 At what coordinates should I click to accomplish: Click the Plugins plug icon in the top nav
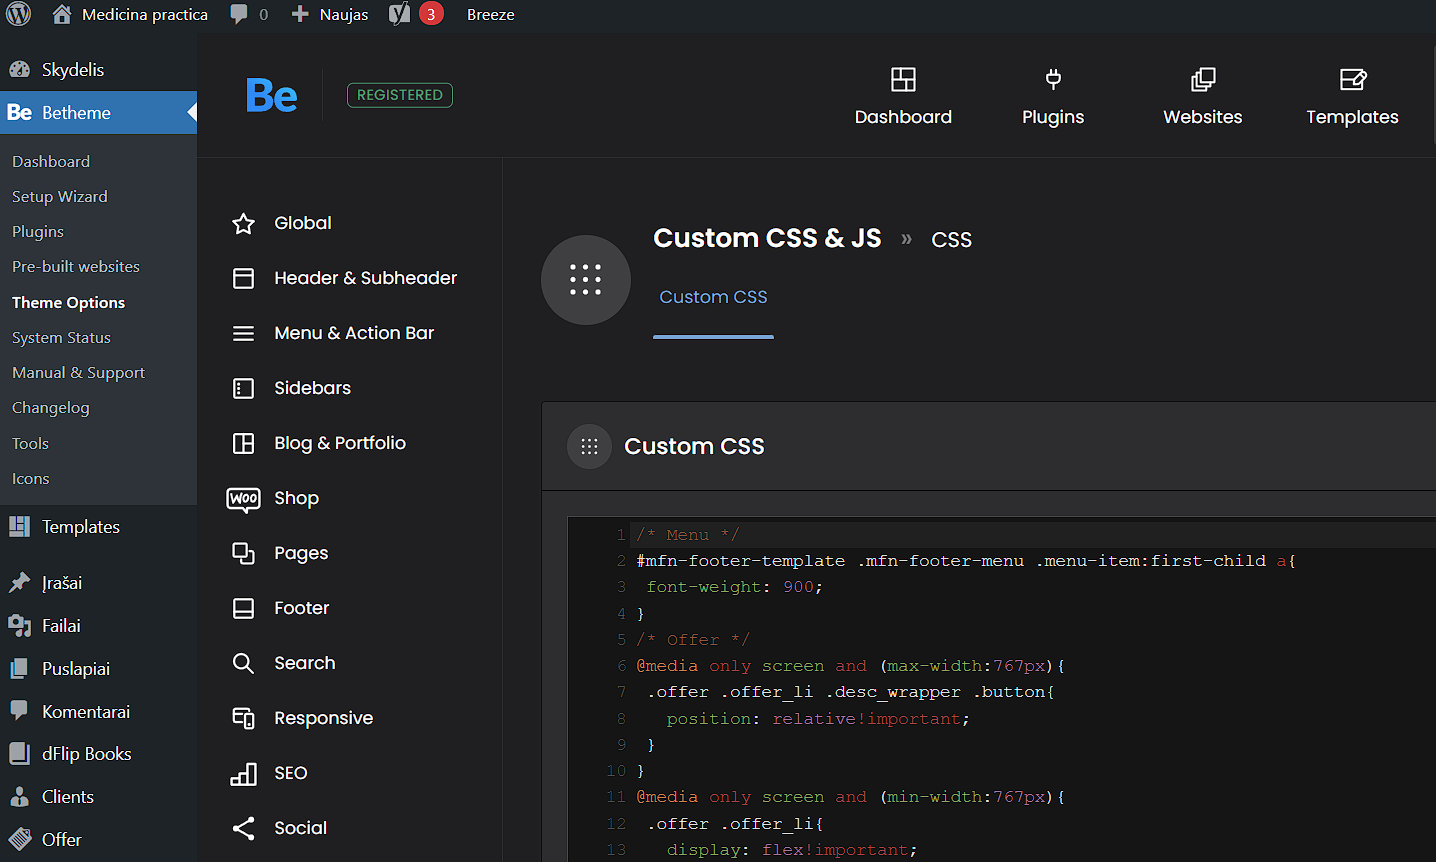pyautogui.click(x=1053, y=79)
